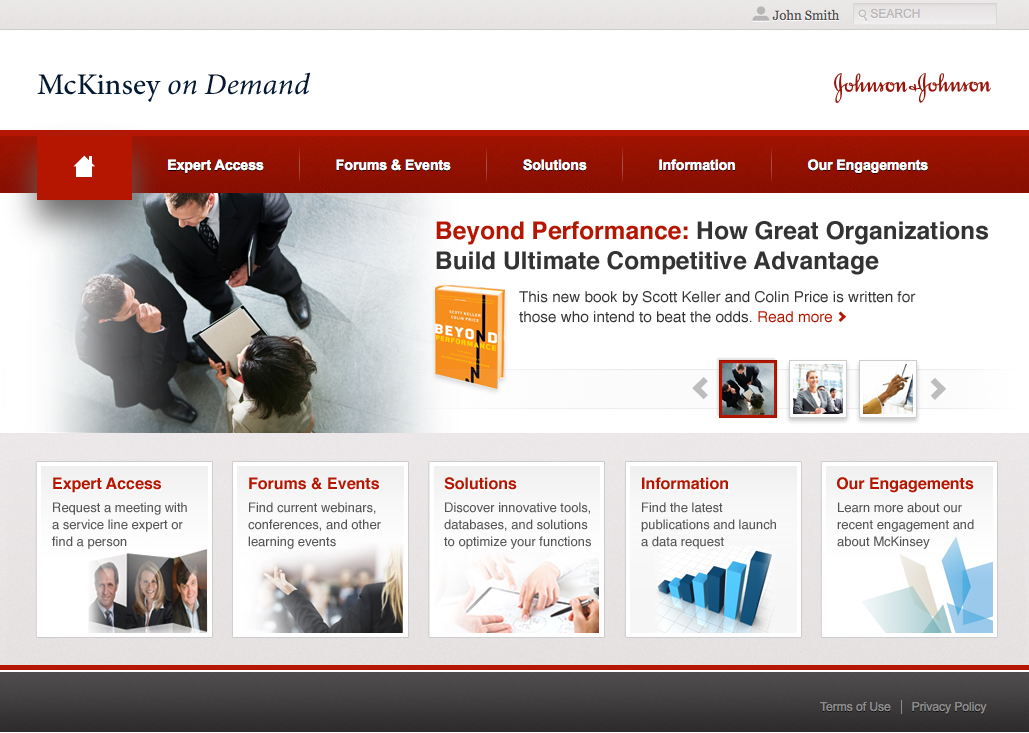Select the hand with pen slide thumbnail

[888, 388]
